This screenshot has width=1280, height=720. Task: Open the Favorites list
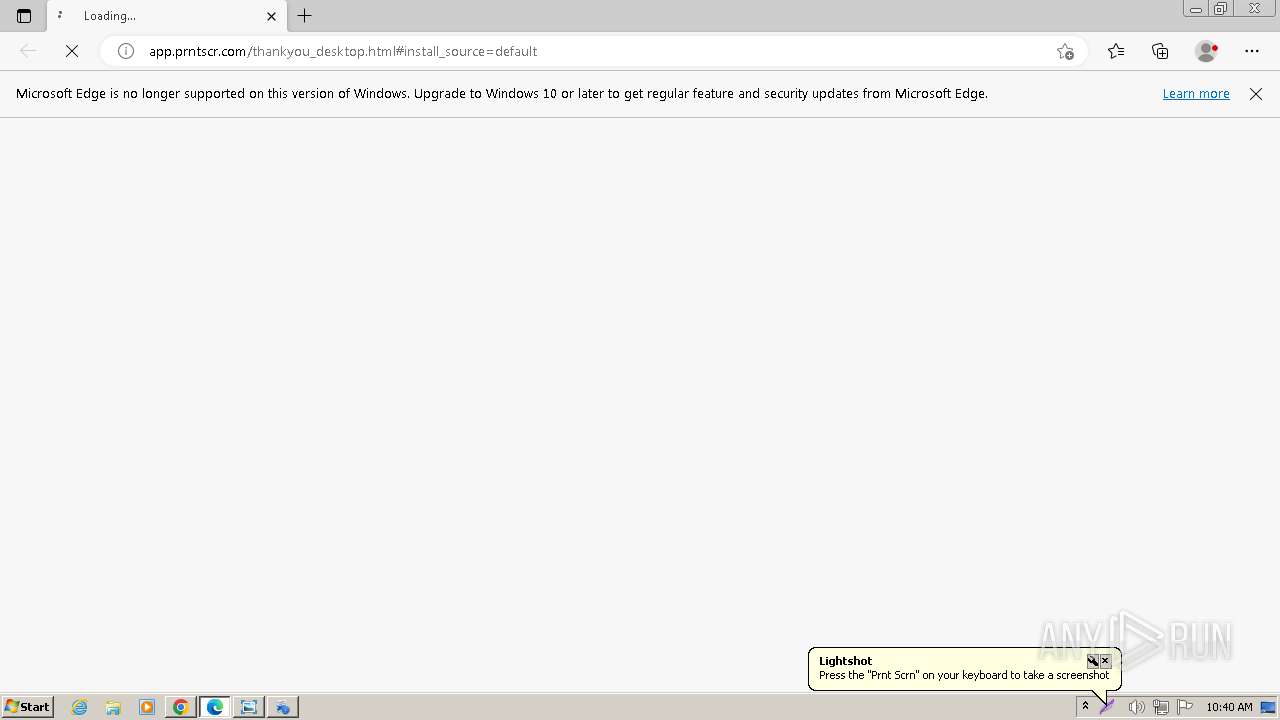click(1116, 51)
